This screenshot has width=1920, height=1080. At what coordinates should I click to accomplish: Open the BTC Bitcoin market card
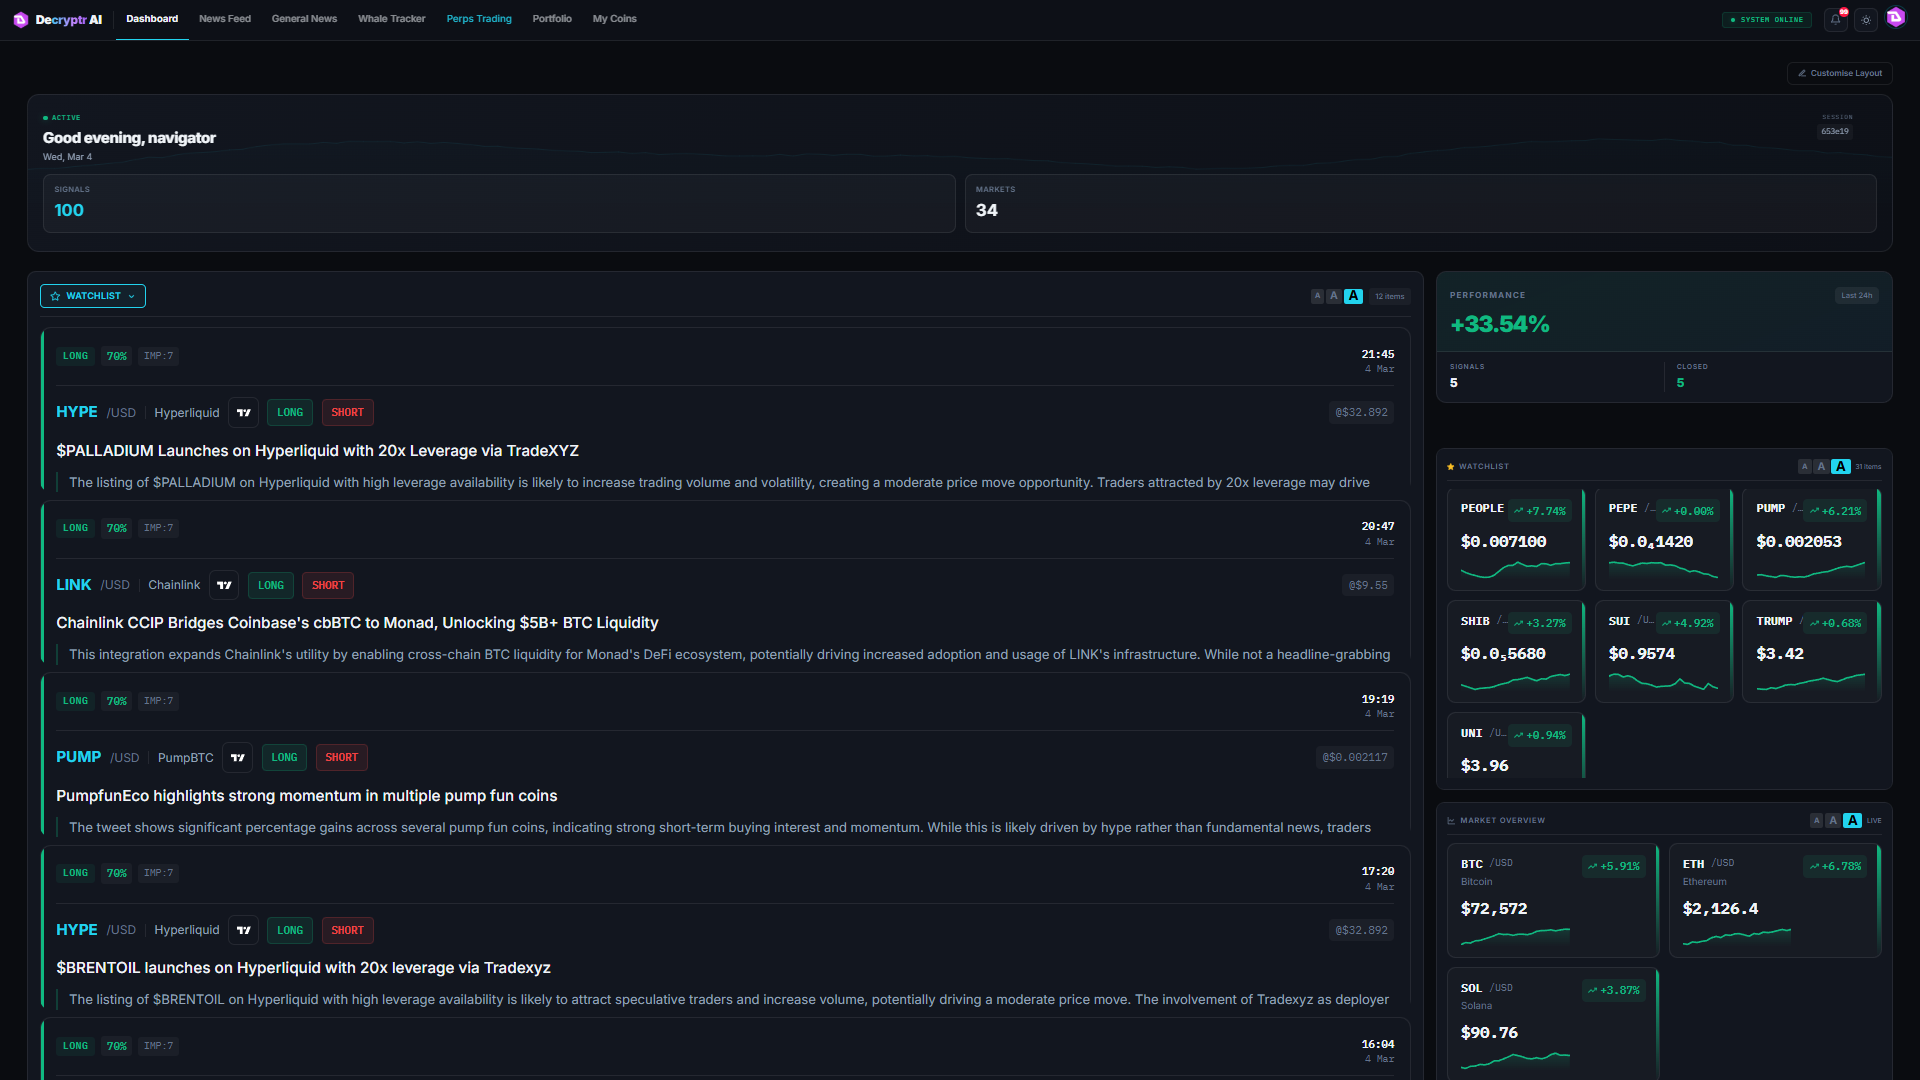(x=1551, y=900)
